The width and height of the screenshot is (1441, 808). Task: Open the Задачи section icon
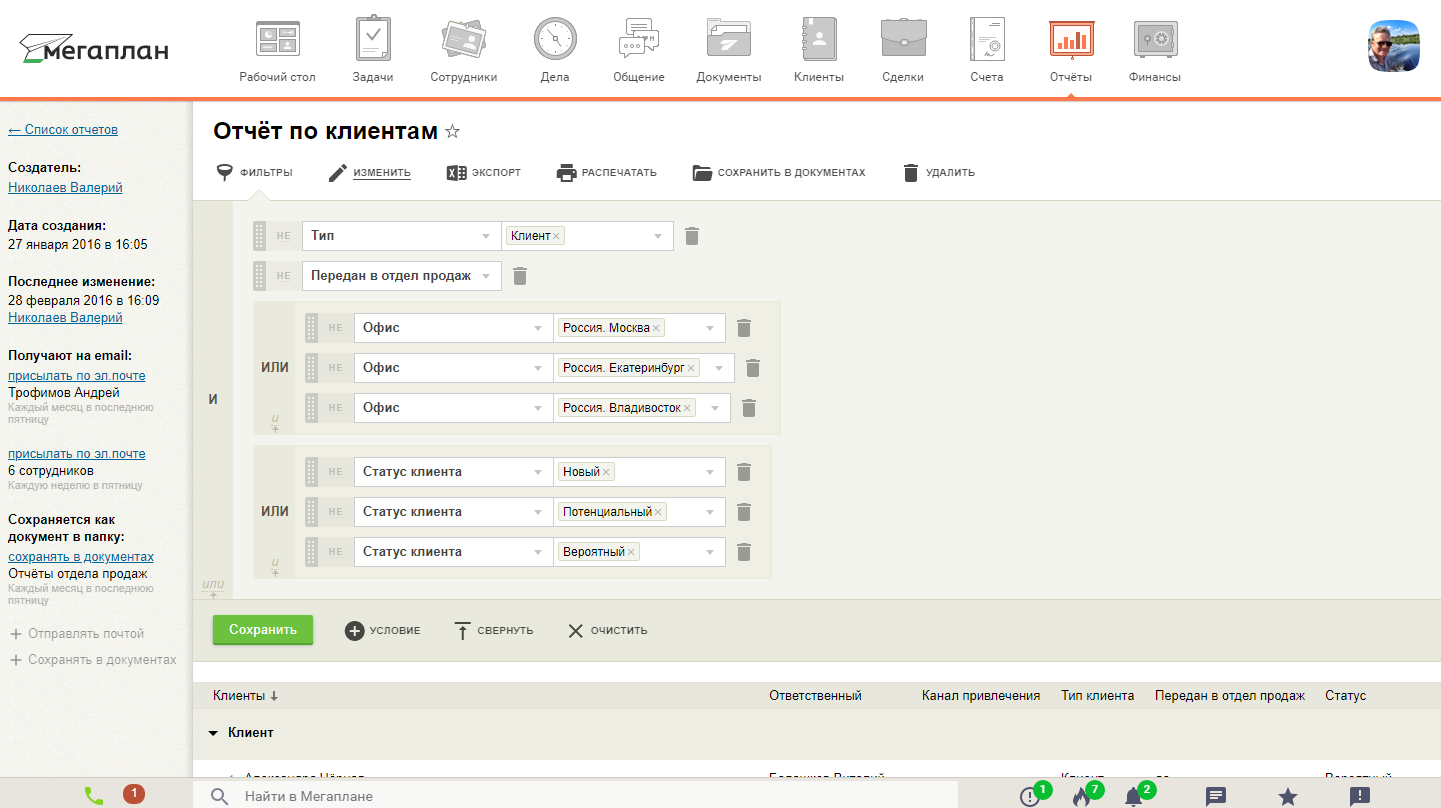coord(372,40)
